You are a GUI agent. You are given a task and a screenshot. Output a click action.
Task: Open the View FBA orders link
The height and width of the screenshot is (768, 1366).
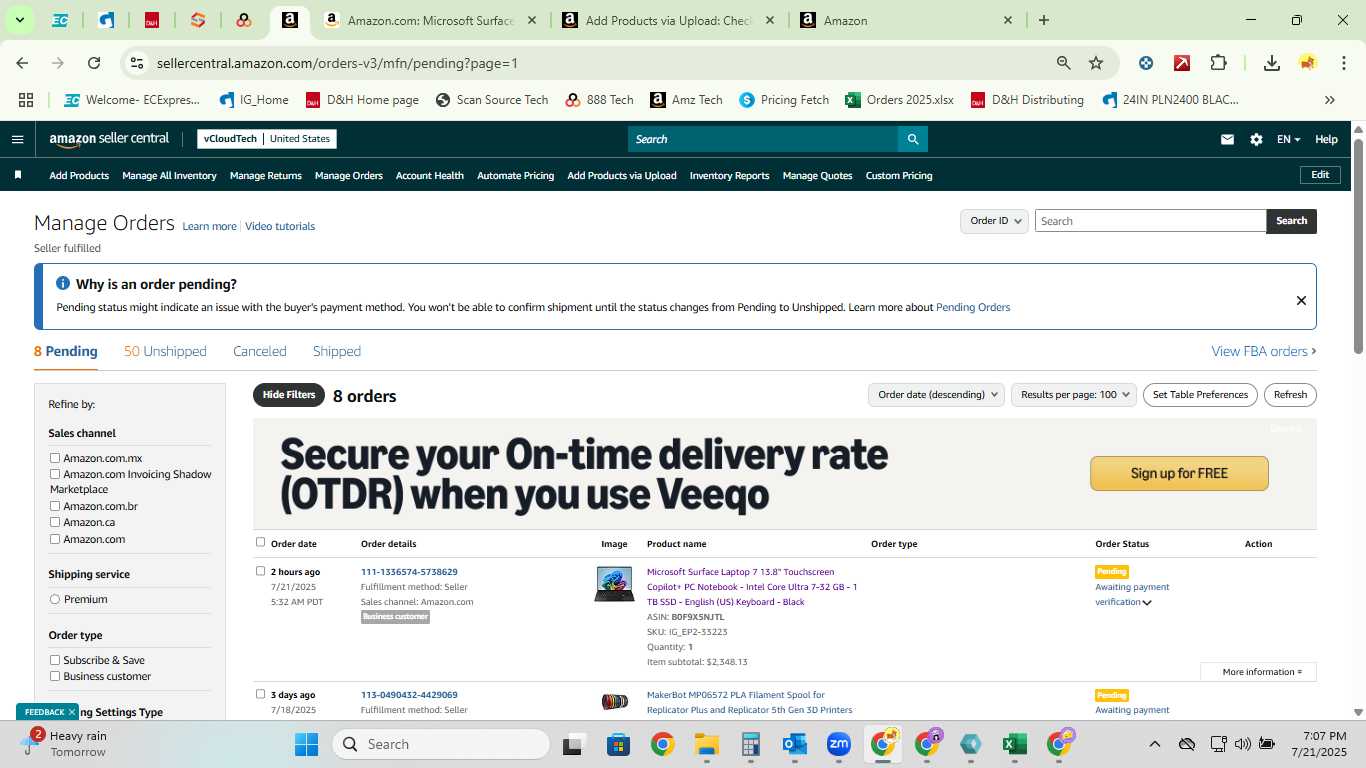pos(1264,351)
